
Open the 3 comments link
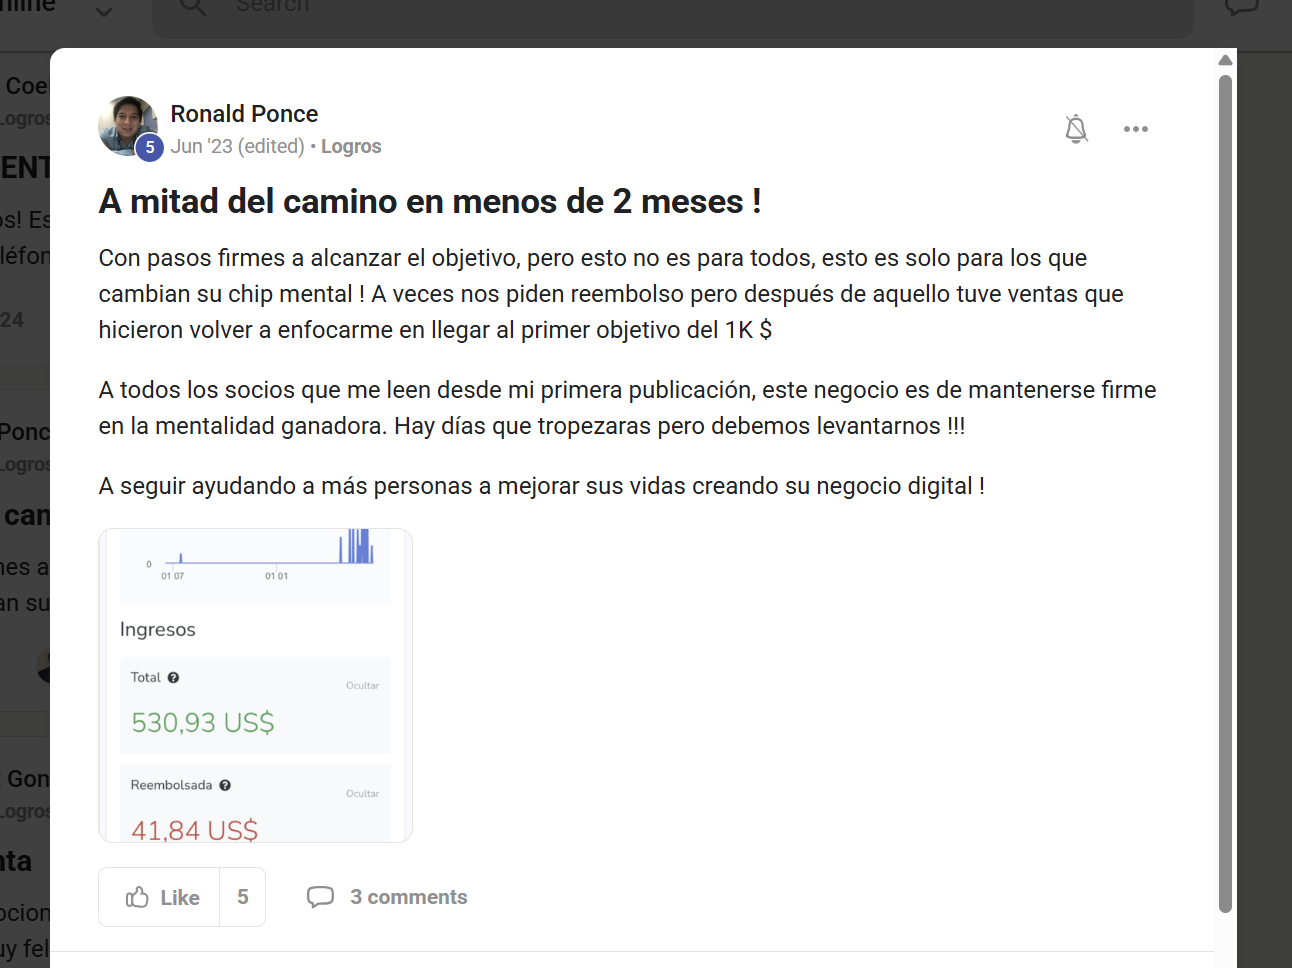point(409,896)
